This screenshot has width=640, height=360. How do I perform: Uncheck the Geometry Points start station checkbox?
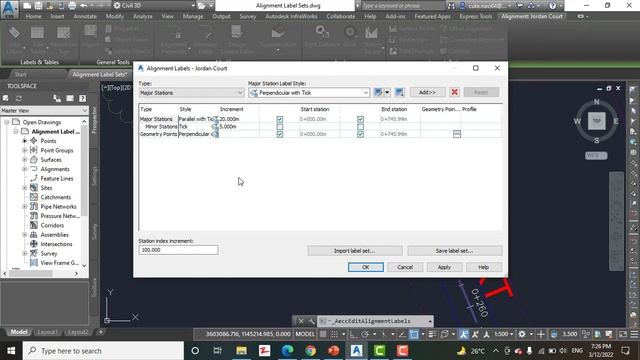pos(280,134)
